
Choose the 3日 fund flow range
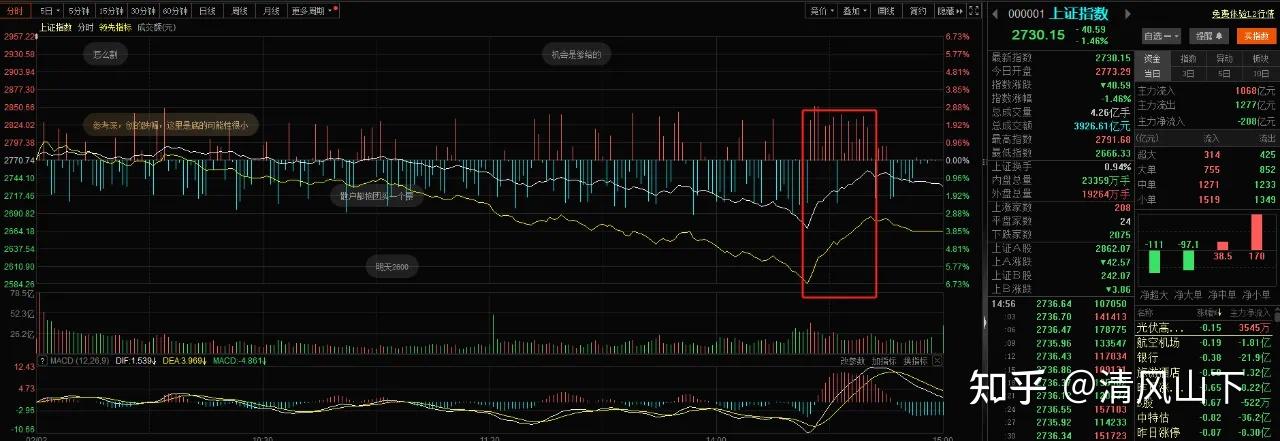click(x=1189, y=73)
